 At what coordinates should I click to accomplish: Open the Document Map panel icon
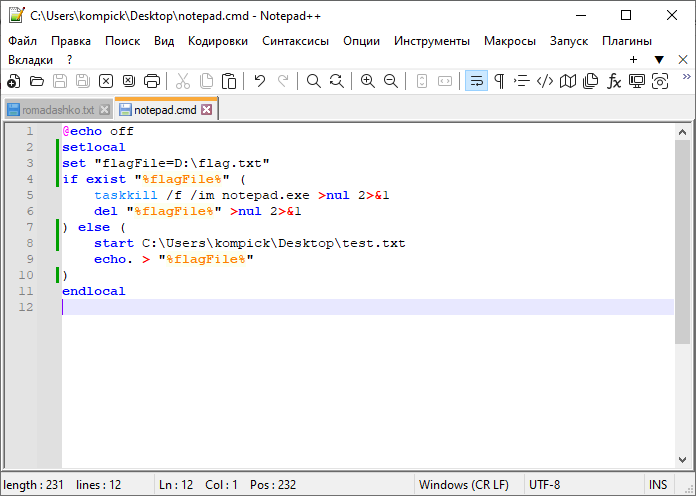click(568, 81)
